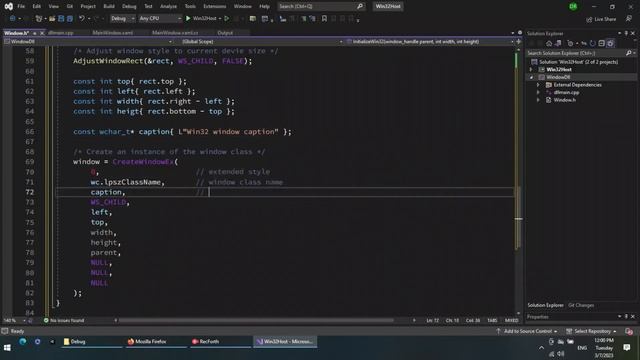Expand dllmain.cpp tree node
Screen dimensions: 640x360
point(538,92)
